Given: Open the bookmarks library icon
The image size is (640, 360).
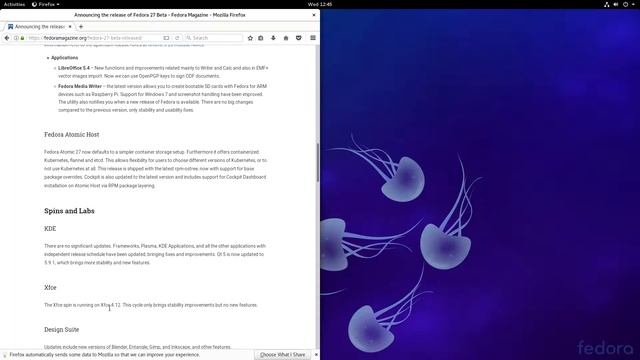Looking at the screenshot, I should coord(261,38).
